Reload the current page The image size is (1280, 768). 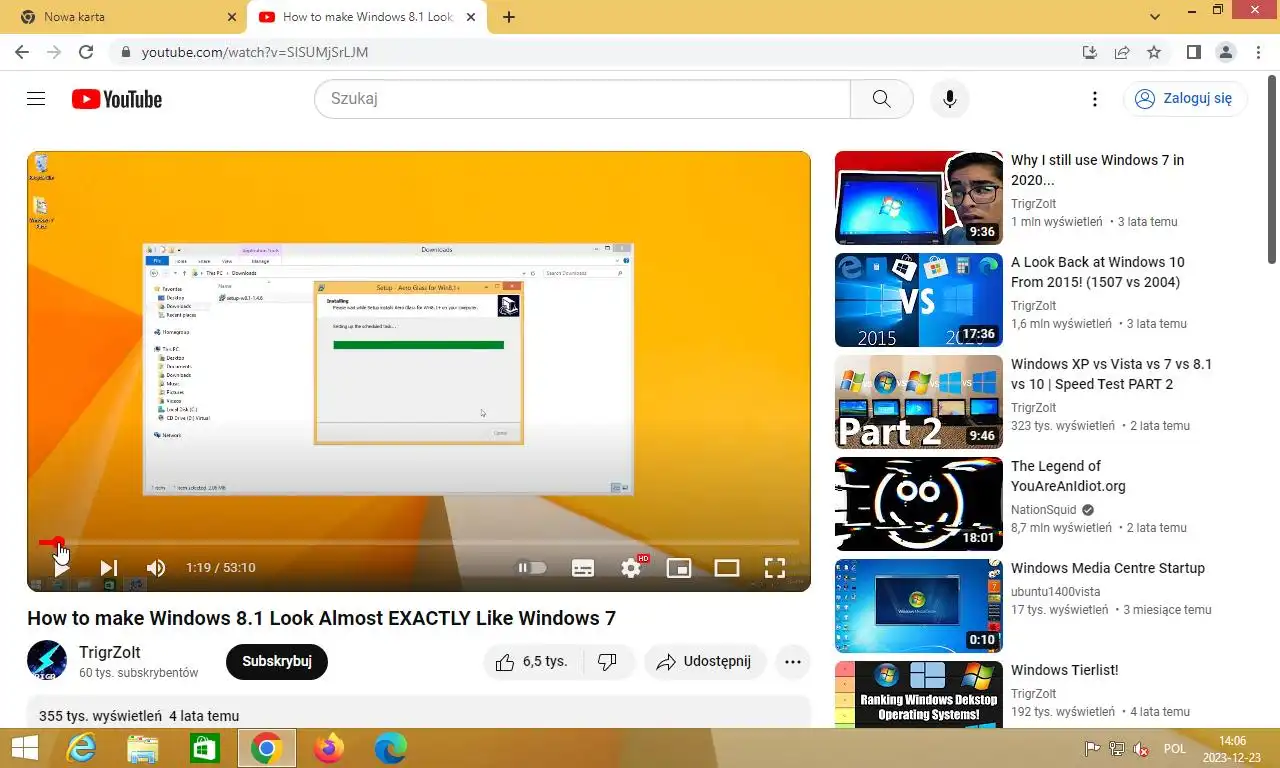click(86, 52)
